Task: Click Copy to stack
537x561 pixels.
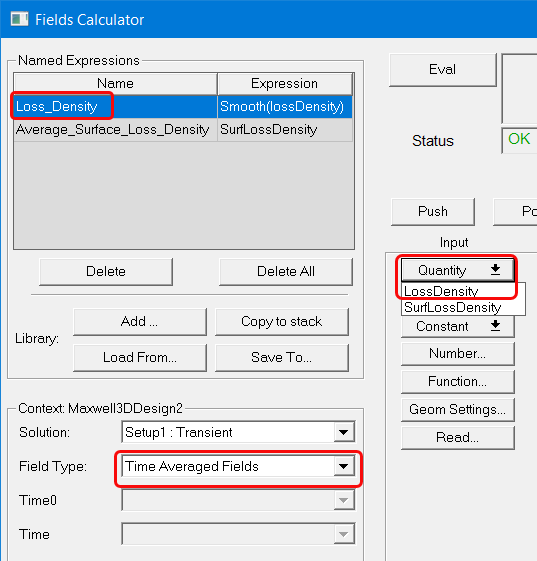Action: tap(282, 322)
